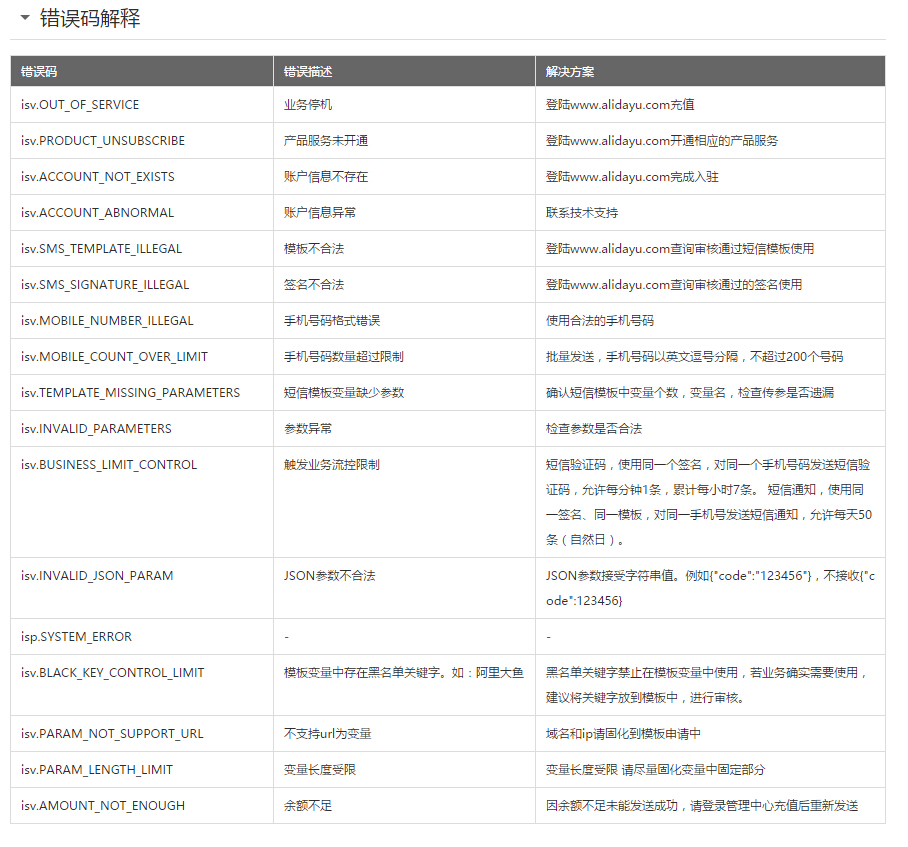Collapse the 错误码解释 section triangle

[25, 18]
